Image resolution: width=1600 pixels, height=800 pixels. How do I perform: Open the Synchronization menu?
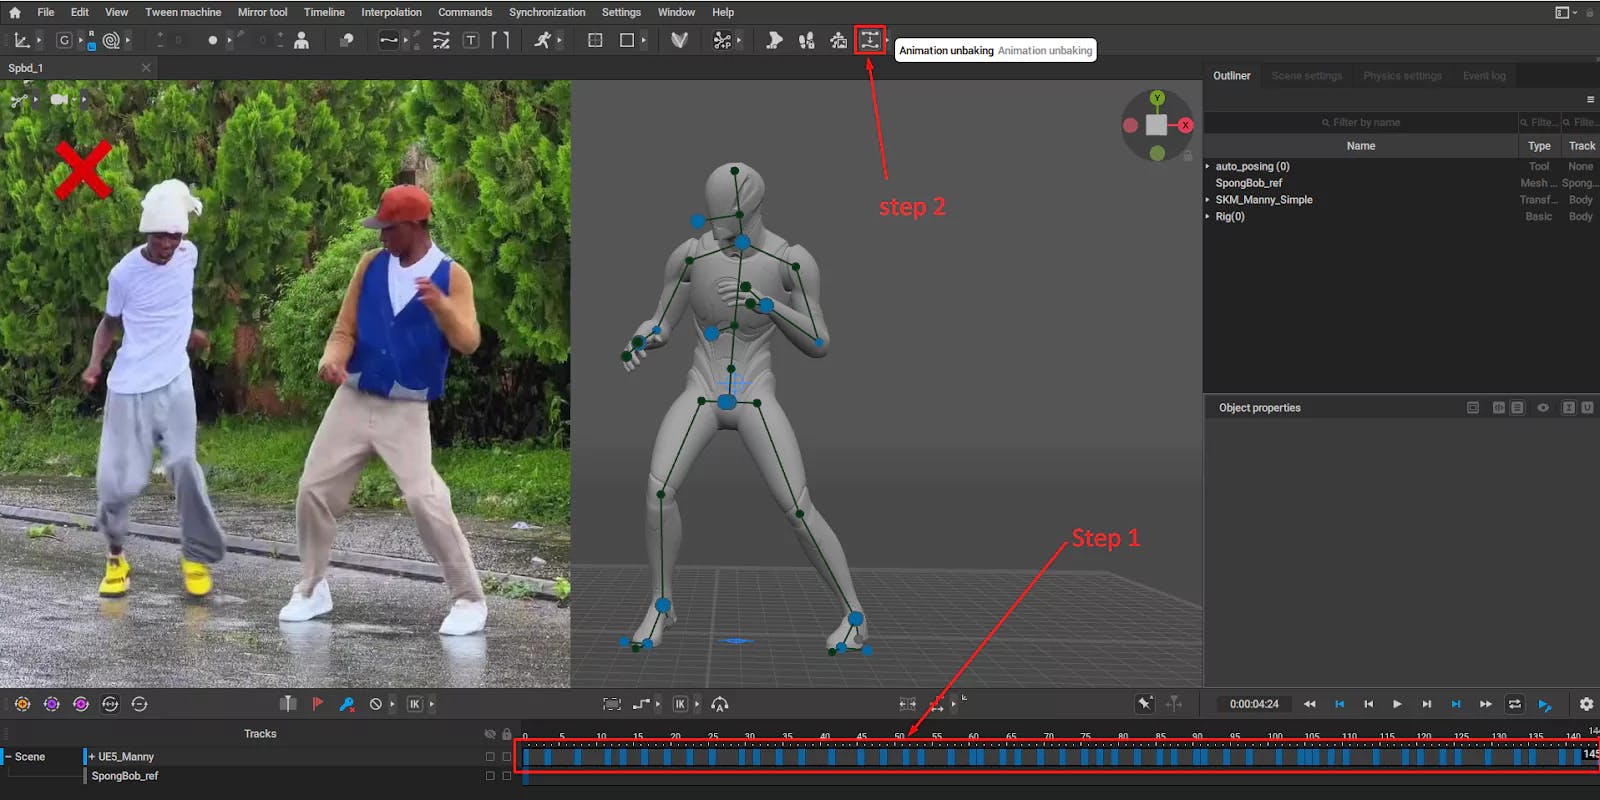click(547, 12)
